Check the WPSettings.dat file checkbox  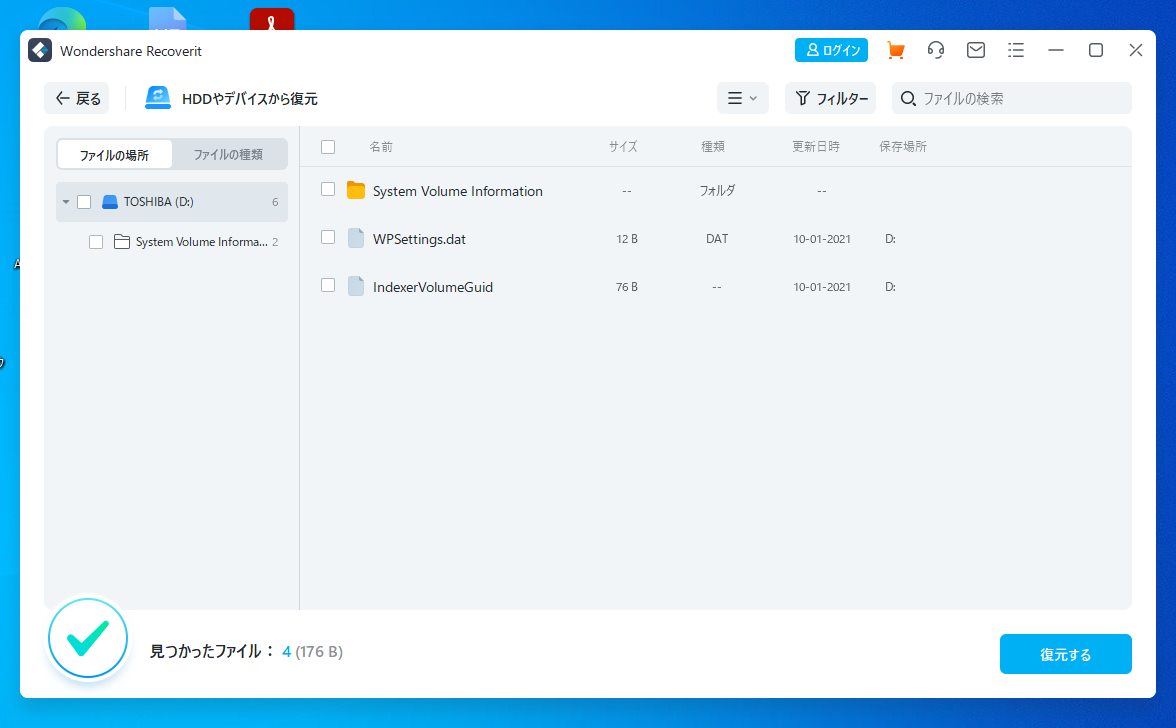[x=327, y=238]
